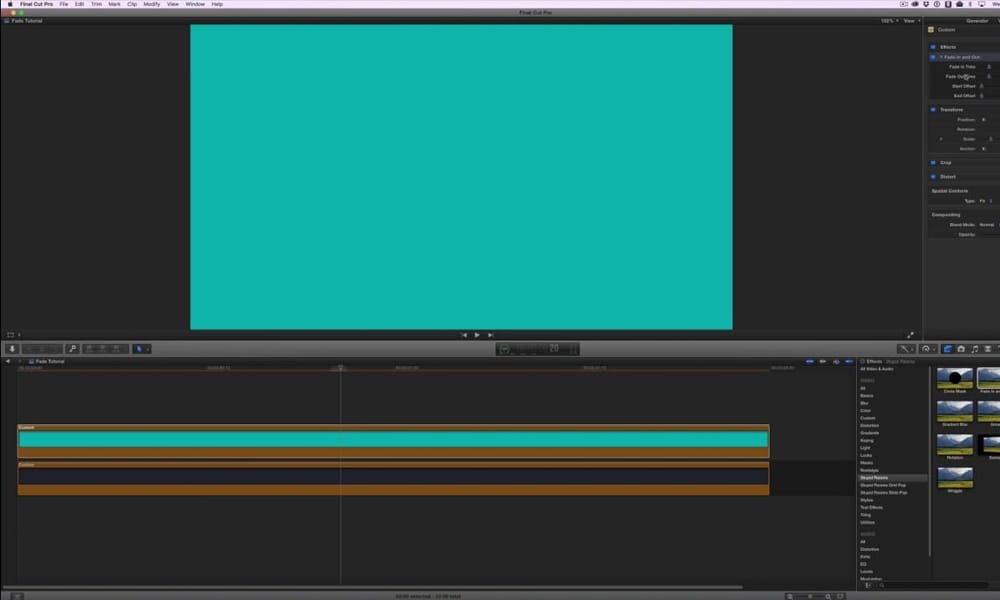The image size is (1000, 600).
Task: Disable the Crop effect checkbox
Action: (932, 161)
